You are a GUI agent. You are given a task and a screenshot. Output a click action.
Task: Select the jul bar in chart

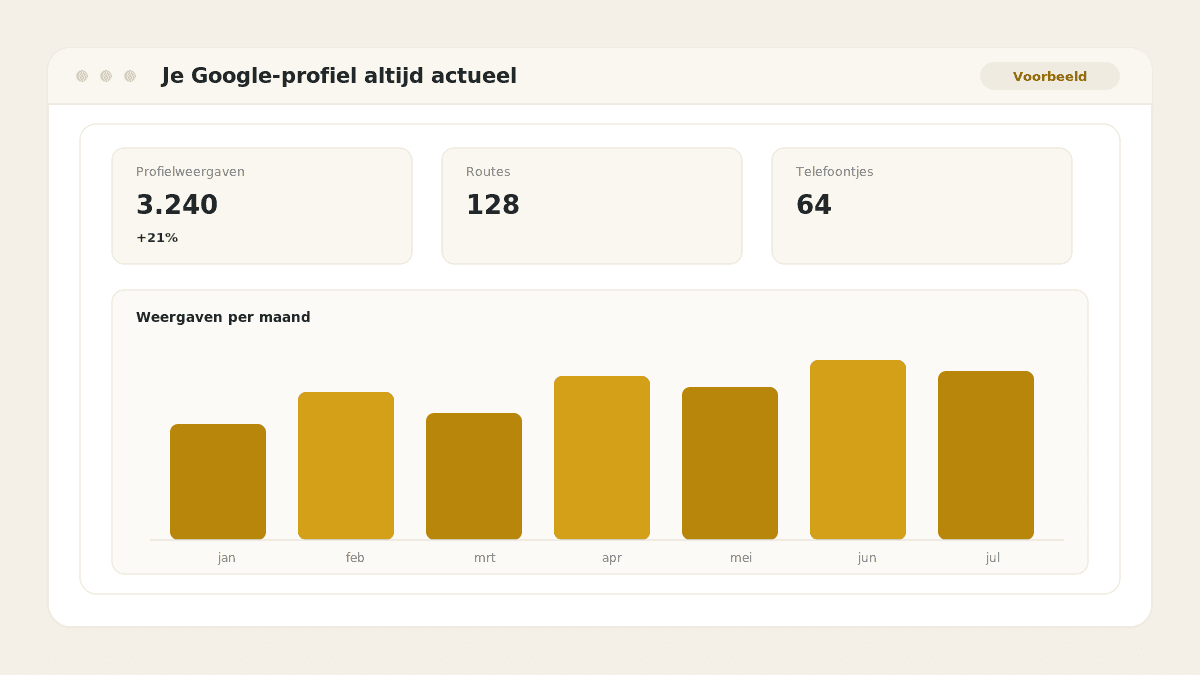(986, 456)
